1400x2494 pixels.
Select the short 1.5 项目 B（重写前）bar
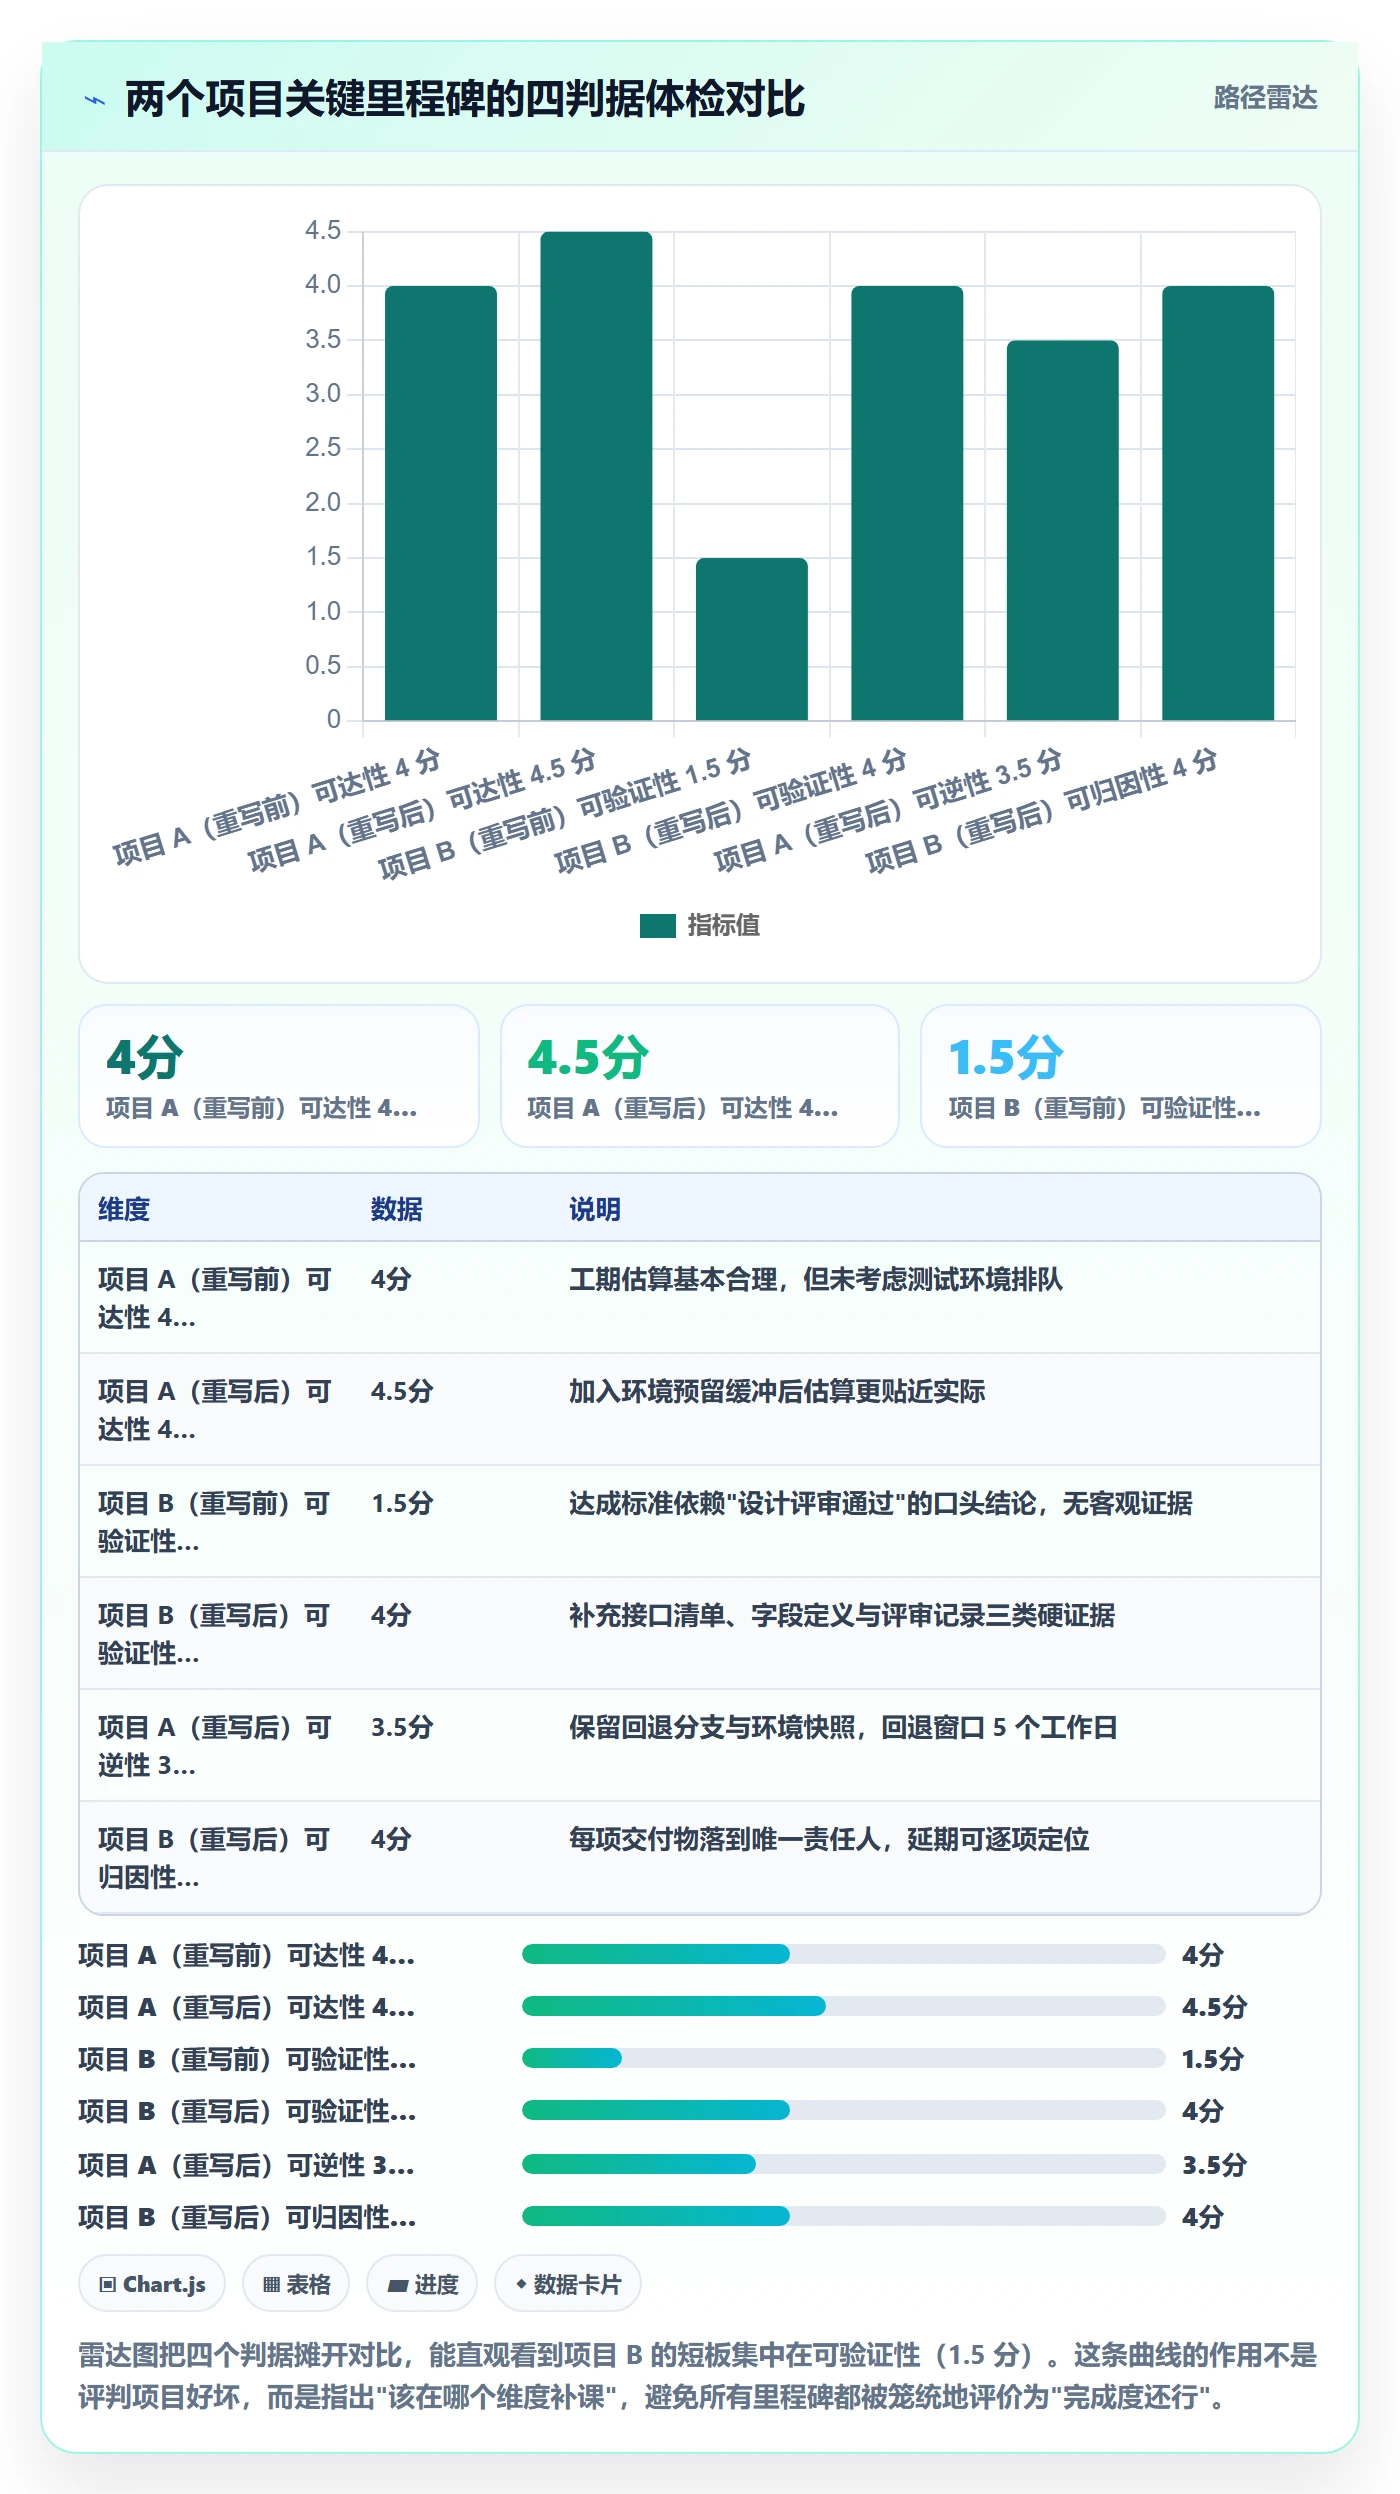pos(752,639)
